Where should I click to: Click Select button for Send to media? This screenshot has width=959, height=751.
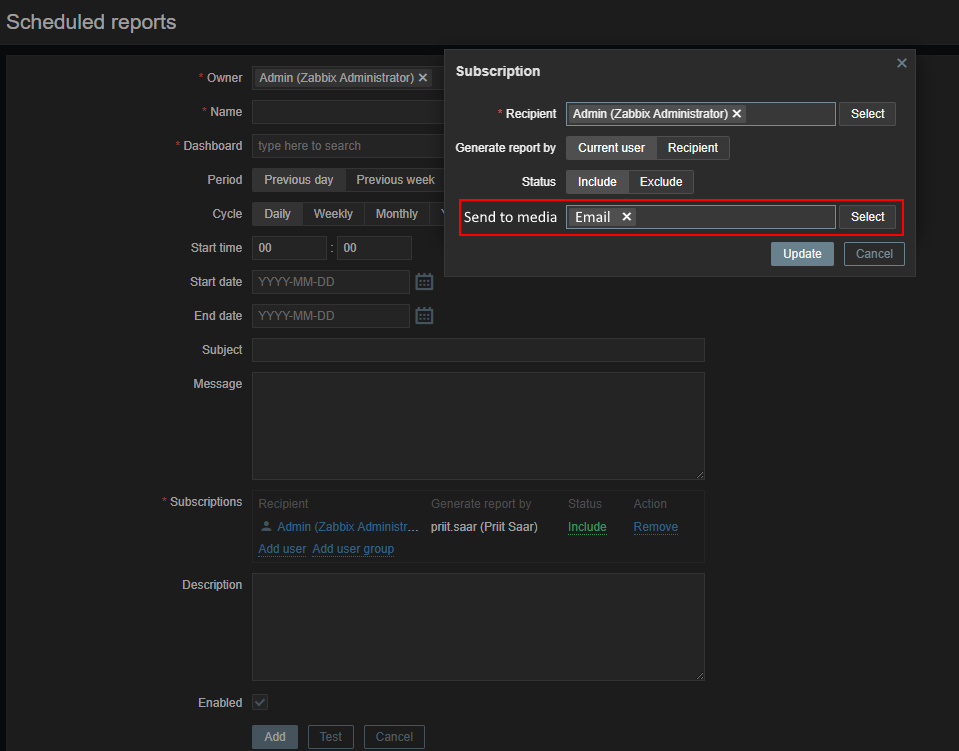click(867, 217)
